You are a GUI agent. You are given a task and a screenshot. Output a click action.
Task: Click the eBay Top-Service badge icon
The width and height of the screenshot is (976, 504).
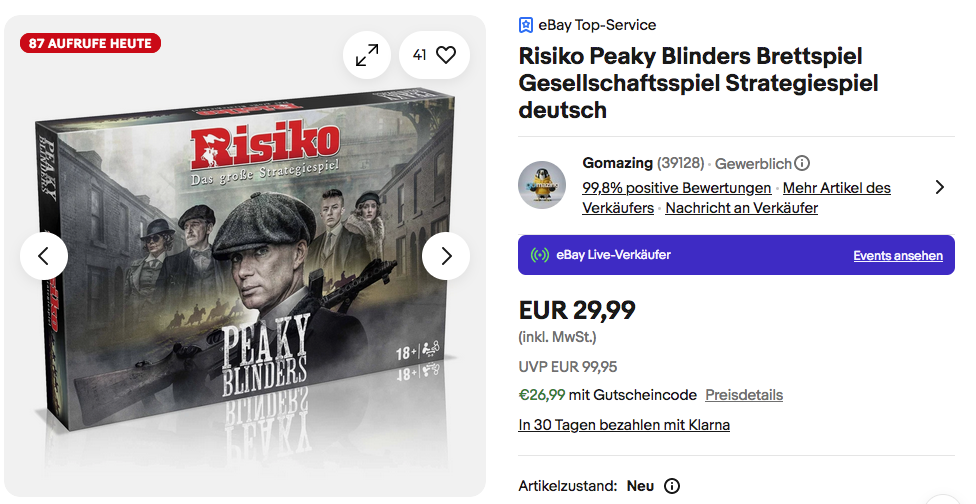click(526, 25)
